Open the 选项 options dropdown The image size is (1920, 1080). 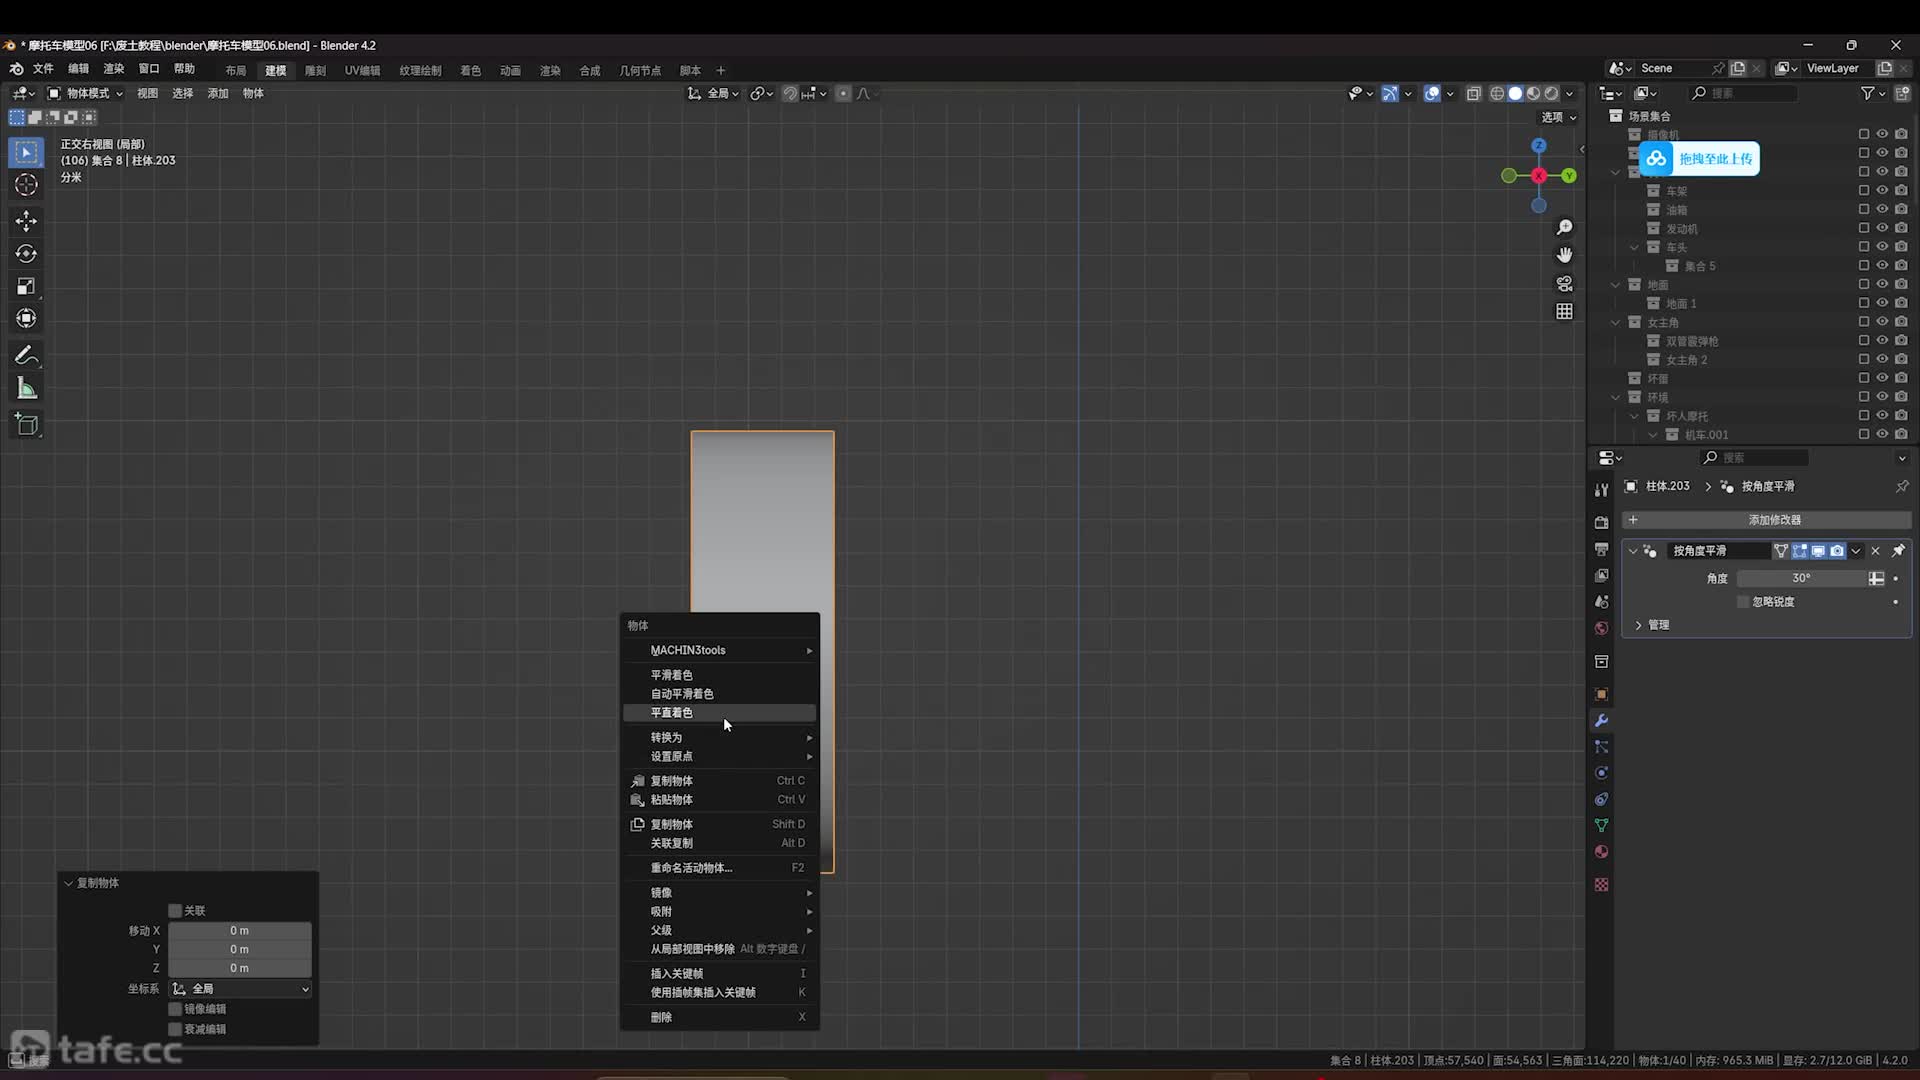pos(1558,117)
